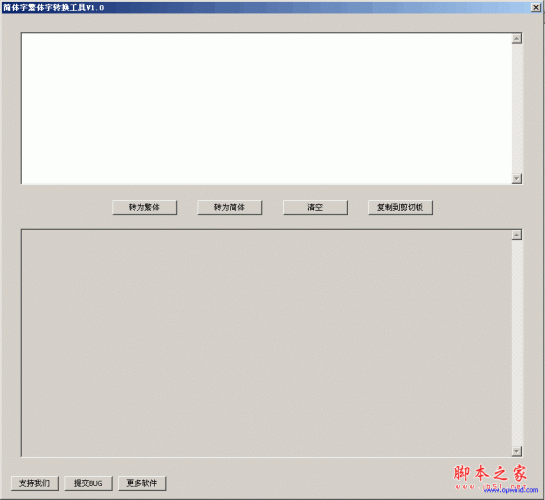Click the output box vertical scrollbar track
Image resolution: width=545 pixels, height=500 pixels.
(517, 343)
